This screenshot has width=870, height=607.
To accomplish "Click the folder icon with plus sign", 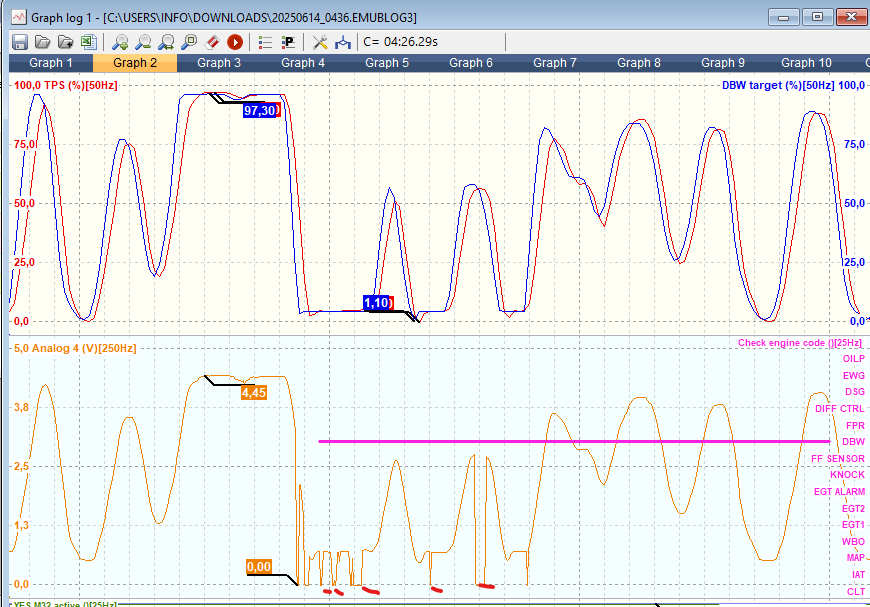I will point(65,42).
